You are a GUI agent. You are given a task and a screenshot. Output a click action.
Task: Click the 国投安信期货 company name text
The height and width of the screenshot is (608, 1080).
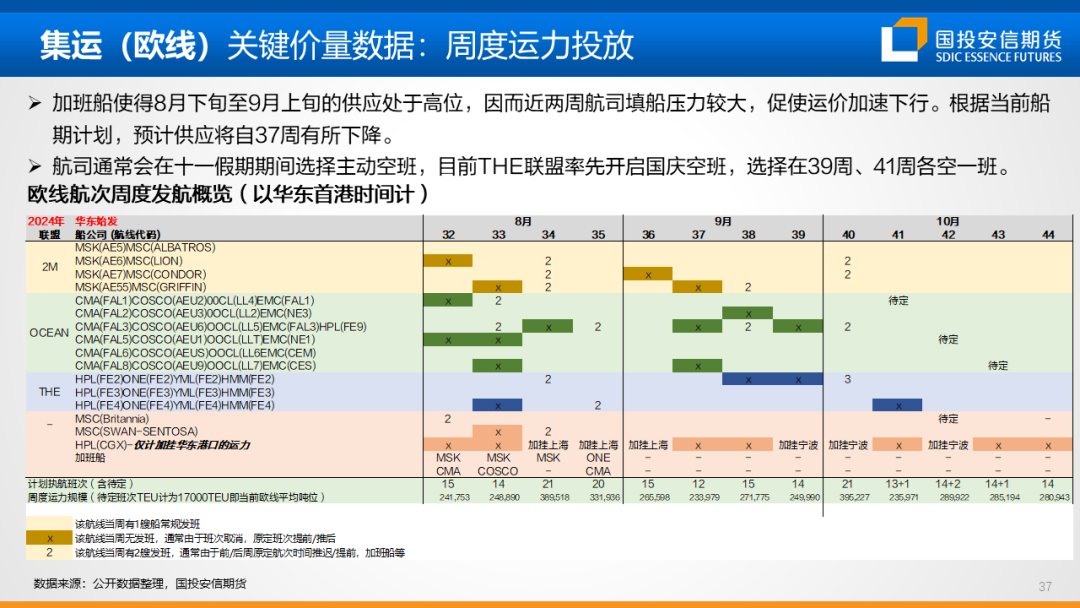click(998, 39)
